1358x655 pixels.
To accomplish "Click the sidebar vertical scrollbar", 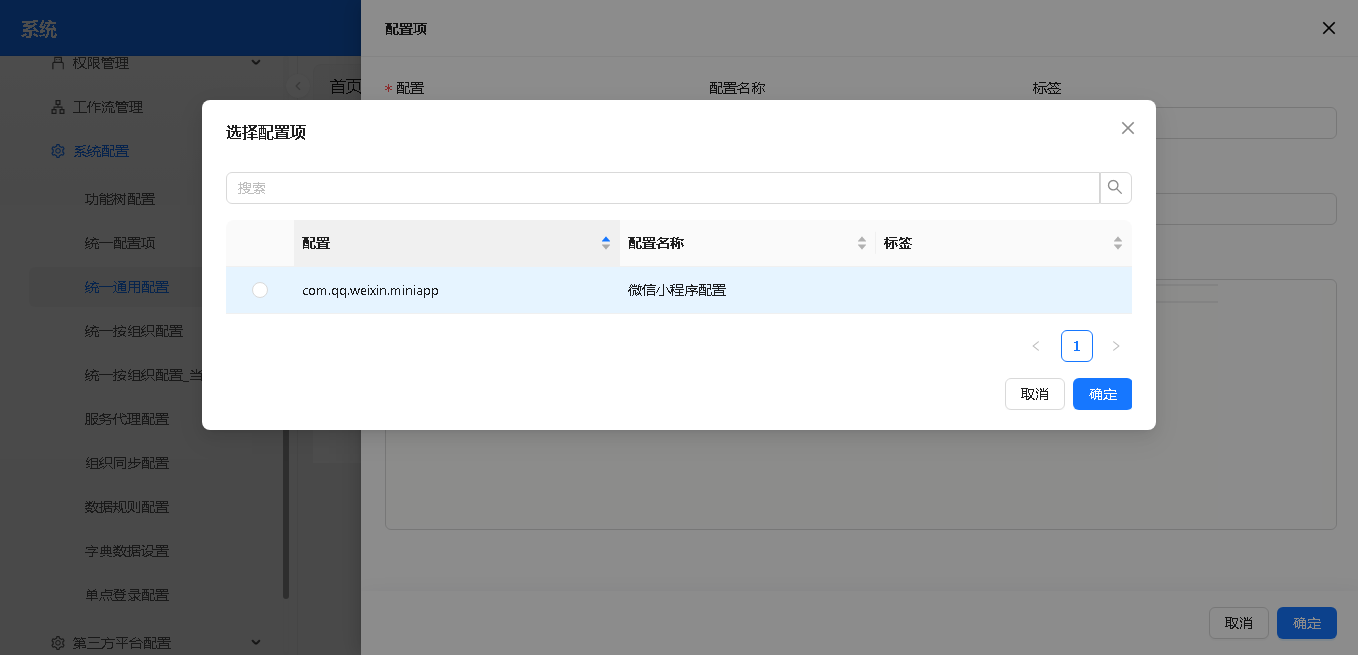I will click(286, 513).
